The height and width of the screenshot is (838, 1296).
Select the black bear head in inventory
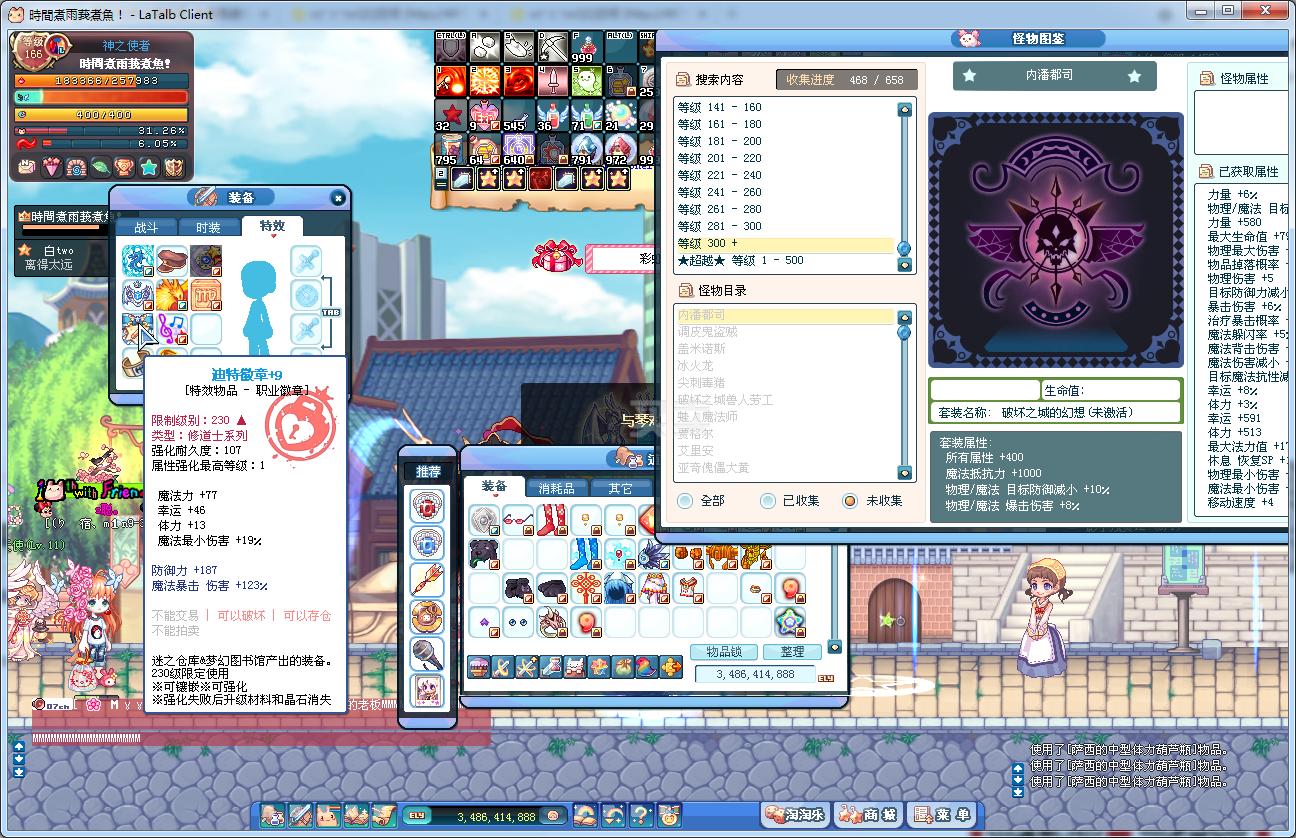(x=484, y=555)
